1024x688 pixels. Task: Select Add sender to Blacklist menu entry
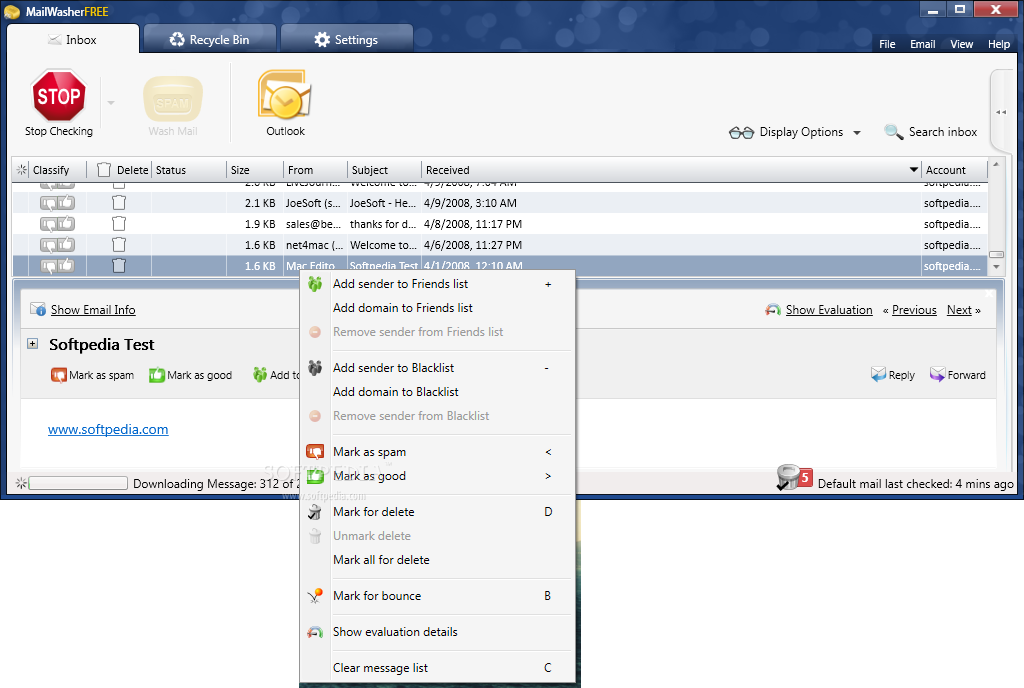tap(395, 368)
